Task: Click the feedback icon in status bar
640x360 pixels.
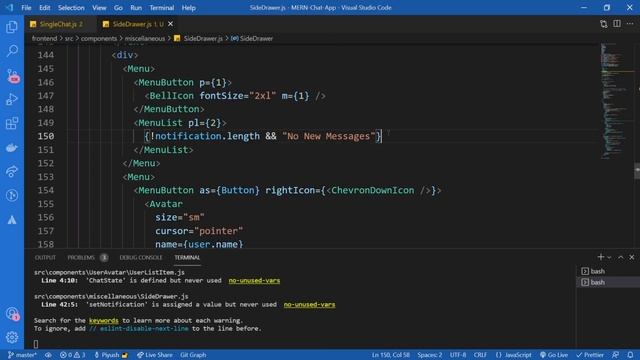Action: [x=616, y=355]
